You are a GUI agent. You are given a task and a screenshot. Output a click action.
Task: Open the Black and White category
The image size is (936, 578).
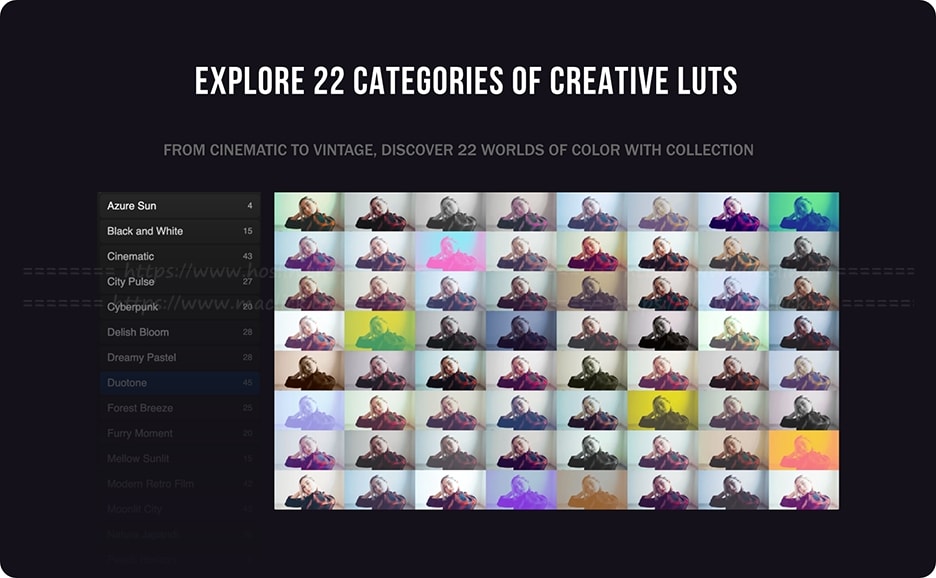click(179, 231)
